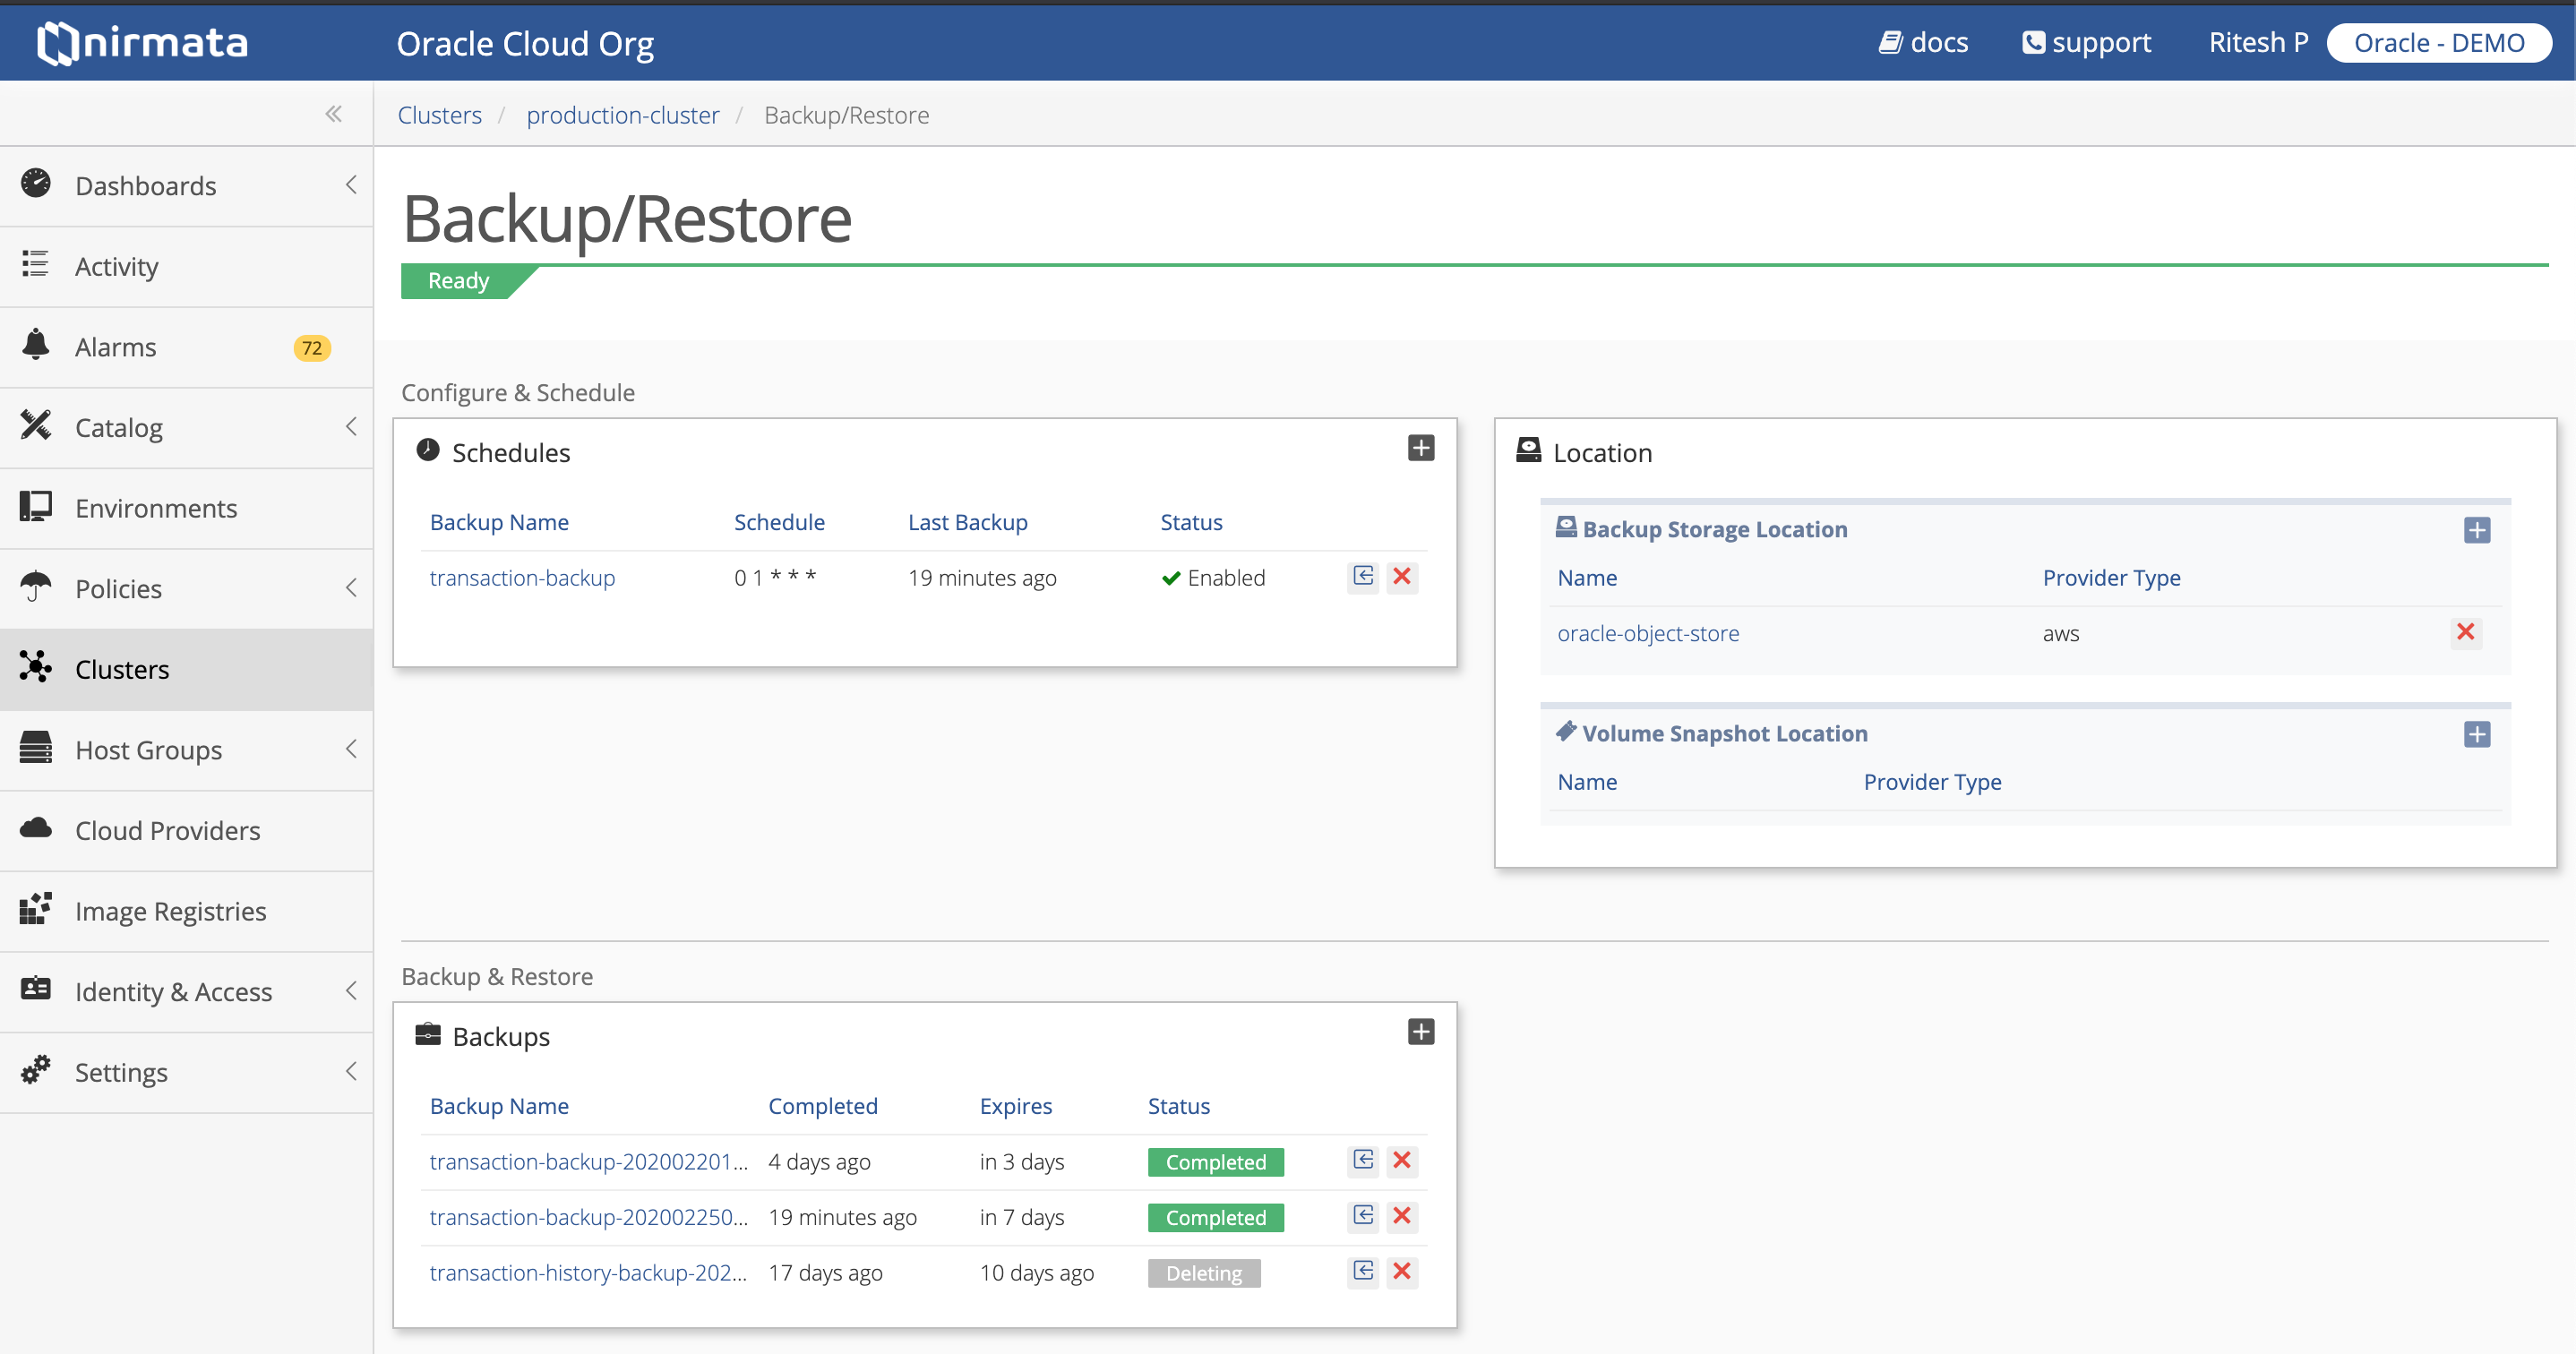
Task: Open Image Registries icon
Action: click(x=36, y=909)
